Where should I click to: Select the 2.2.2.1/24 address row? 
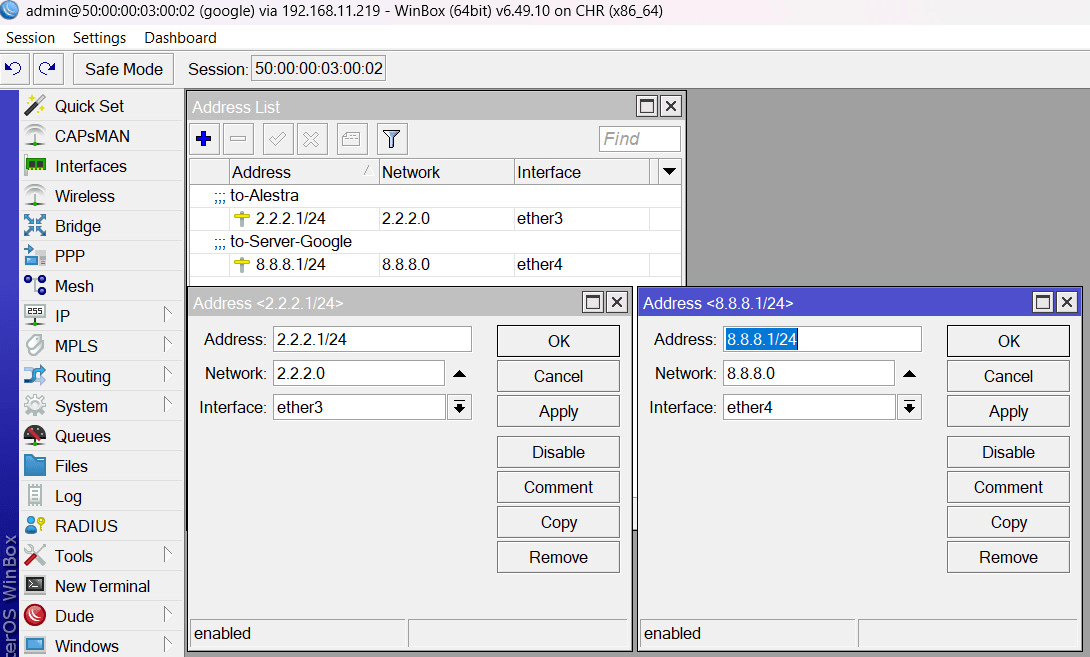tap(435, 218)
